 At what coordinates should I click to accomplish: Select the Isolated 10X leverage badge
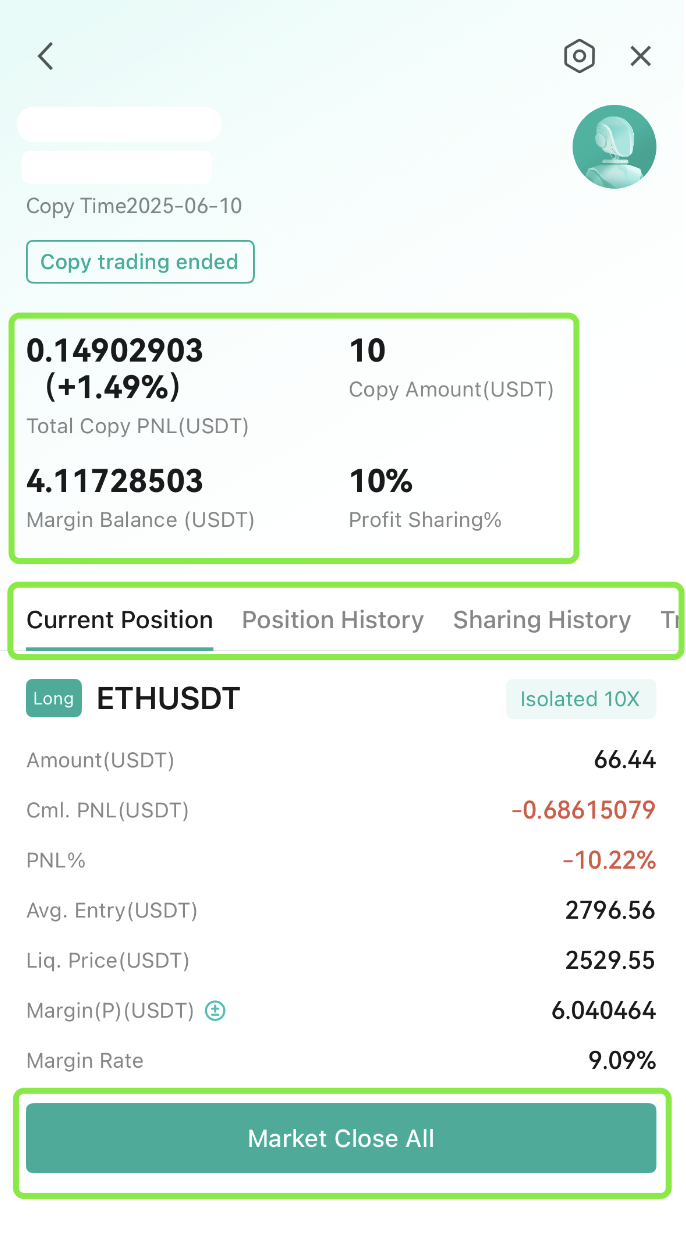tap(580, 699)
